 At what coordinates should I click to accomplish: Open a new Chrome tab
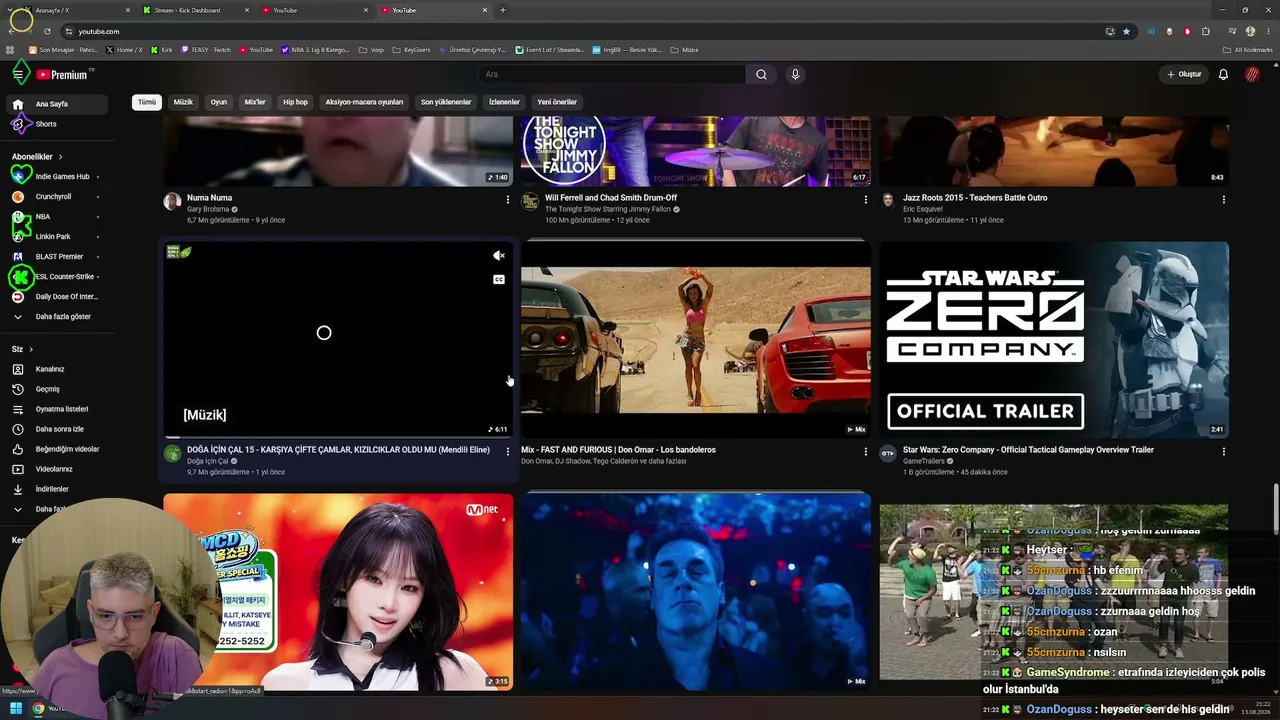click(x=502, y=10)
